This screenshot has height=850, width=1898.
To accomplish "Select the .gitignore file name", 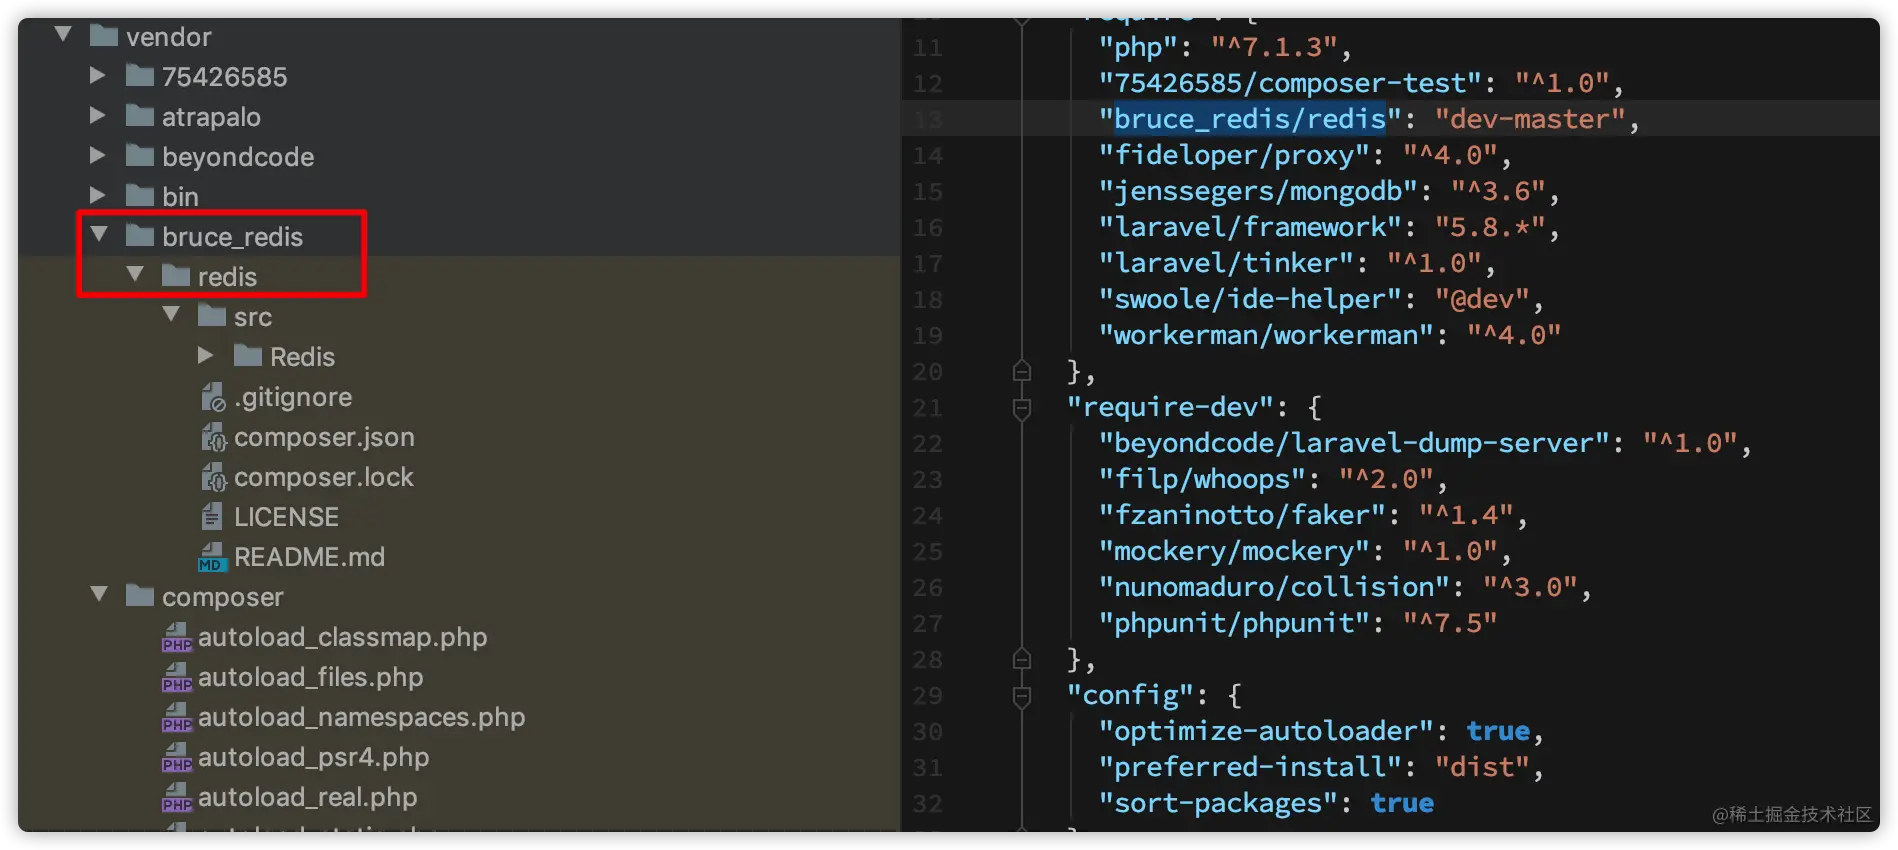I will pyautogui.click(x=293, y=397).
